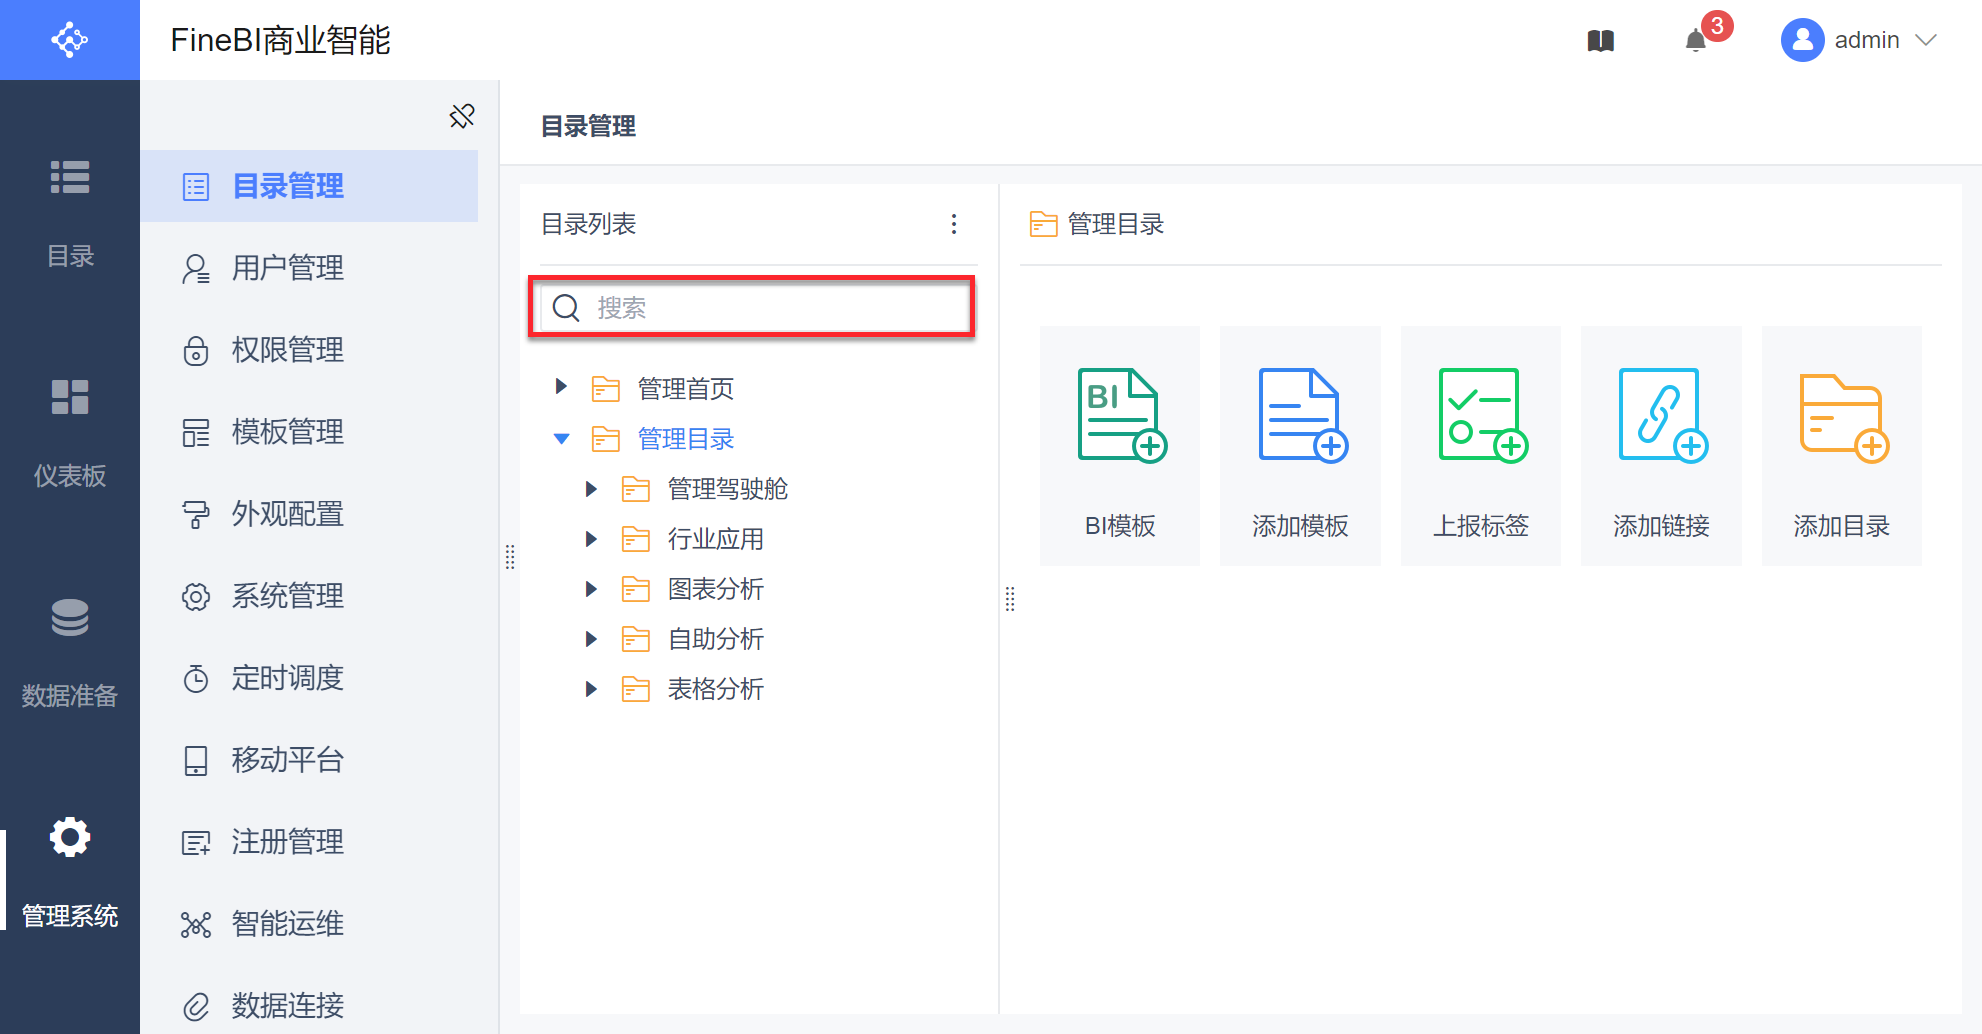The image size is (1982, 1034).
Task: Open the notification bell
Action: (1696, 41)
